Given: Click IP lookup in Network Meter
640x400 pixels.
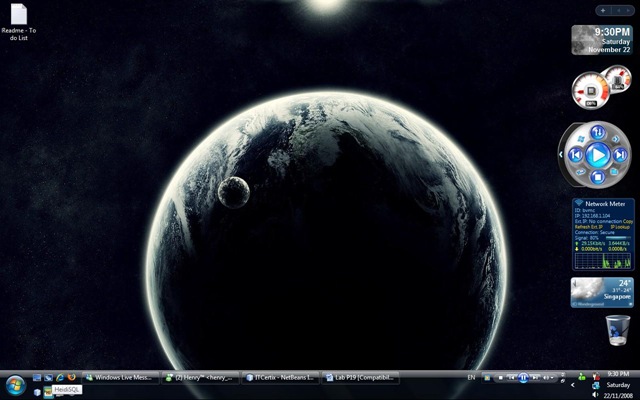Looking at the screenshot, I should click(620, 227).
